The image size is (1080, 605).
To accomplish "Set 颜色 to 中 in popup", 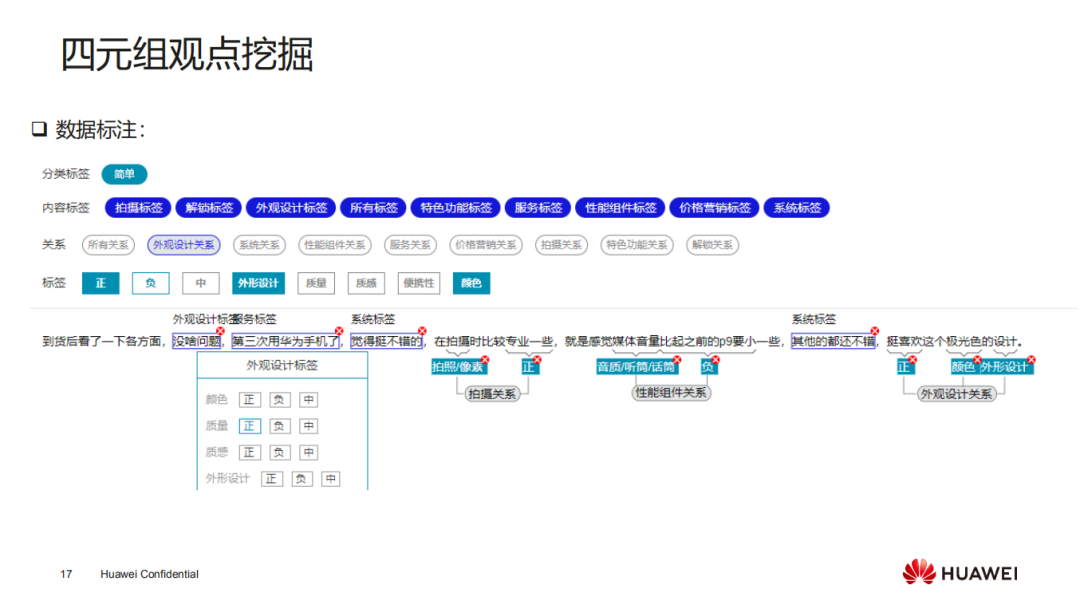I will tap(309, 400).
